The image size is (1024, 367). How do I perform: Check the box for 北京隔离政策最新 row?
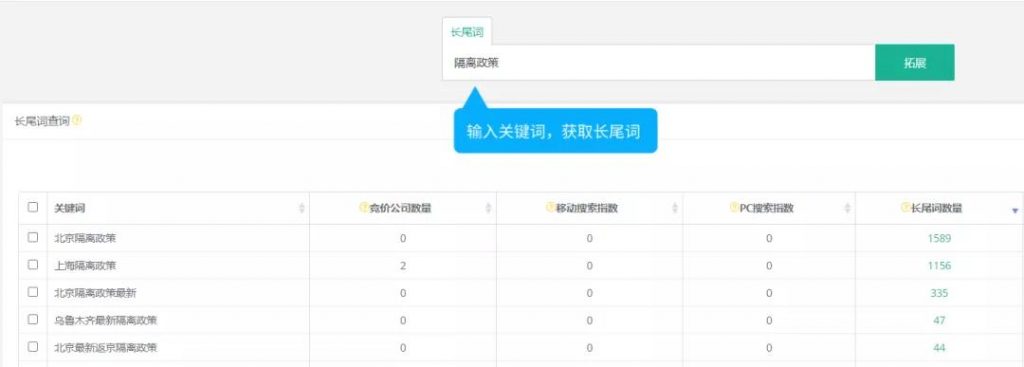(33, 293)
